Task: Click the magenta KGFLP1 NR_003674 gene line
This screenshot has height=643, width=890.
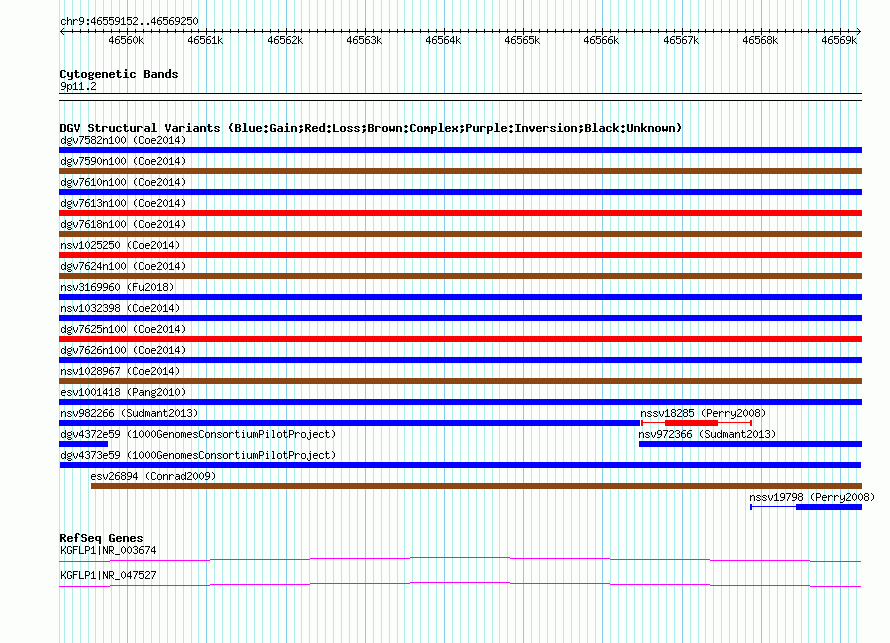Action: click(x=460, y=560)
